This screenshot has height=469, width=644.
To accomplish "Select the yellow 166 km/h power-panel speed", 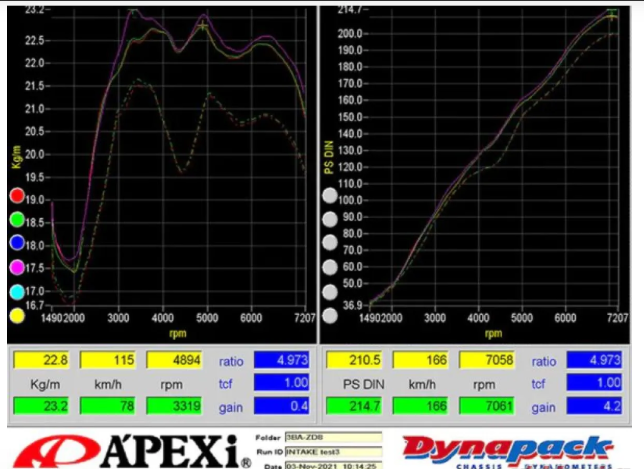I will (421, 360).
